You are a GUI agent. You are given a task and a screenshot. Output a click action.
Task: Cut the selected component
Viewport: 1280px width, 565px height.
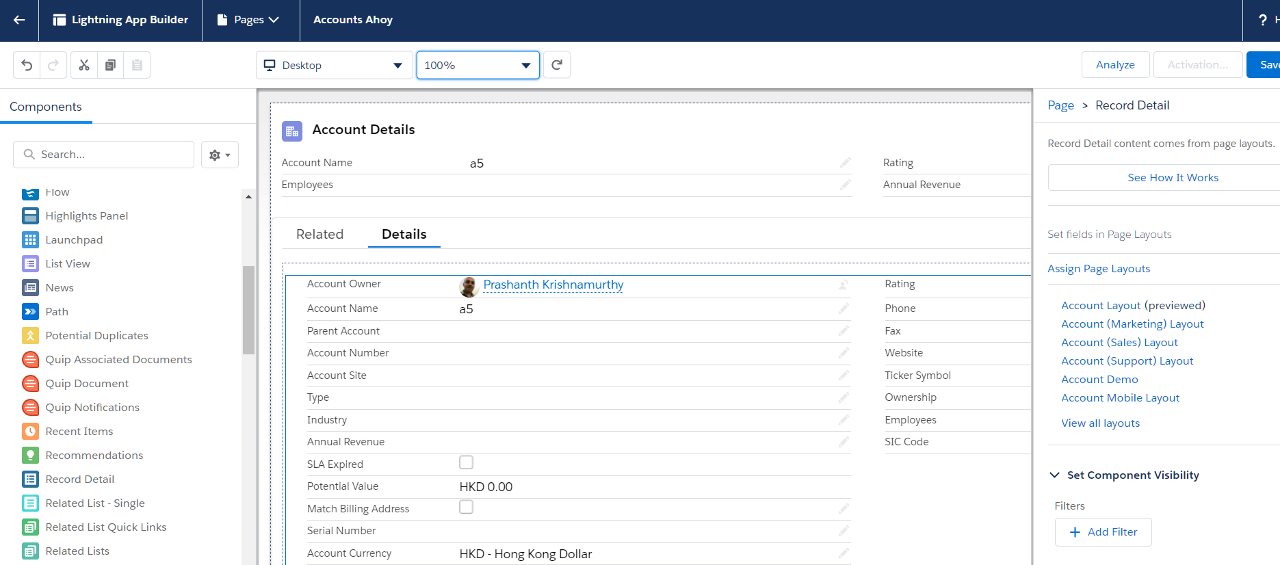(84, 65)
